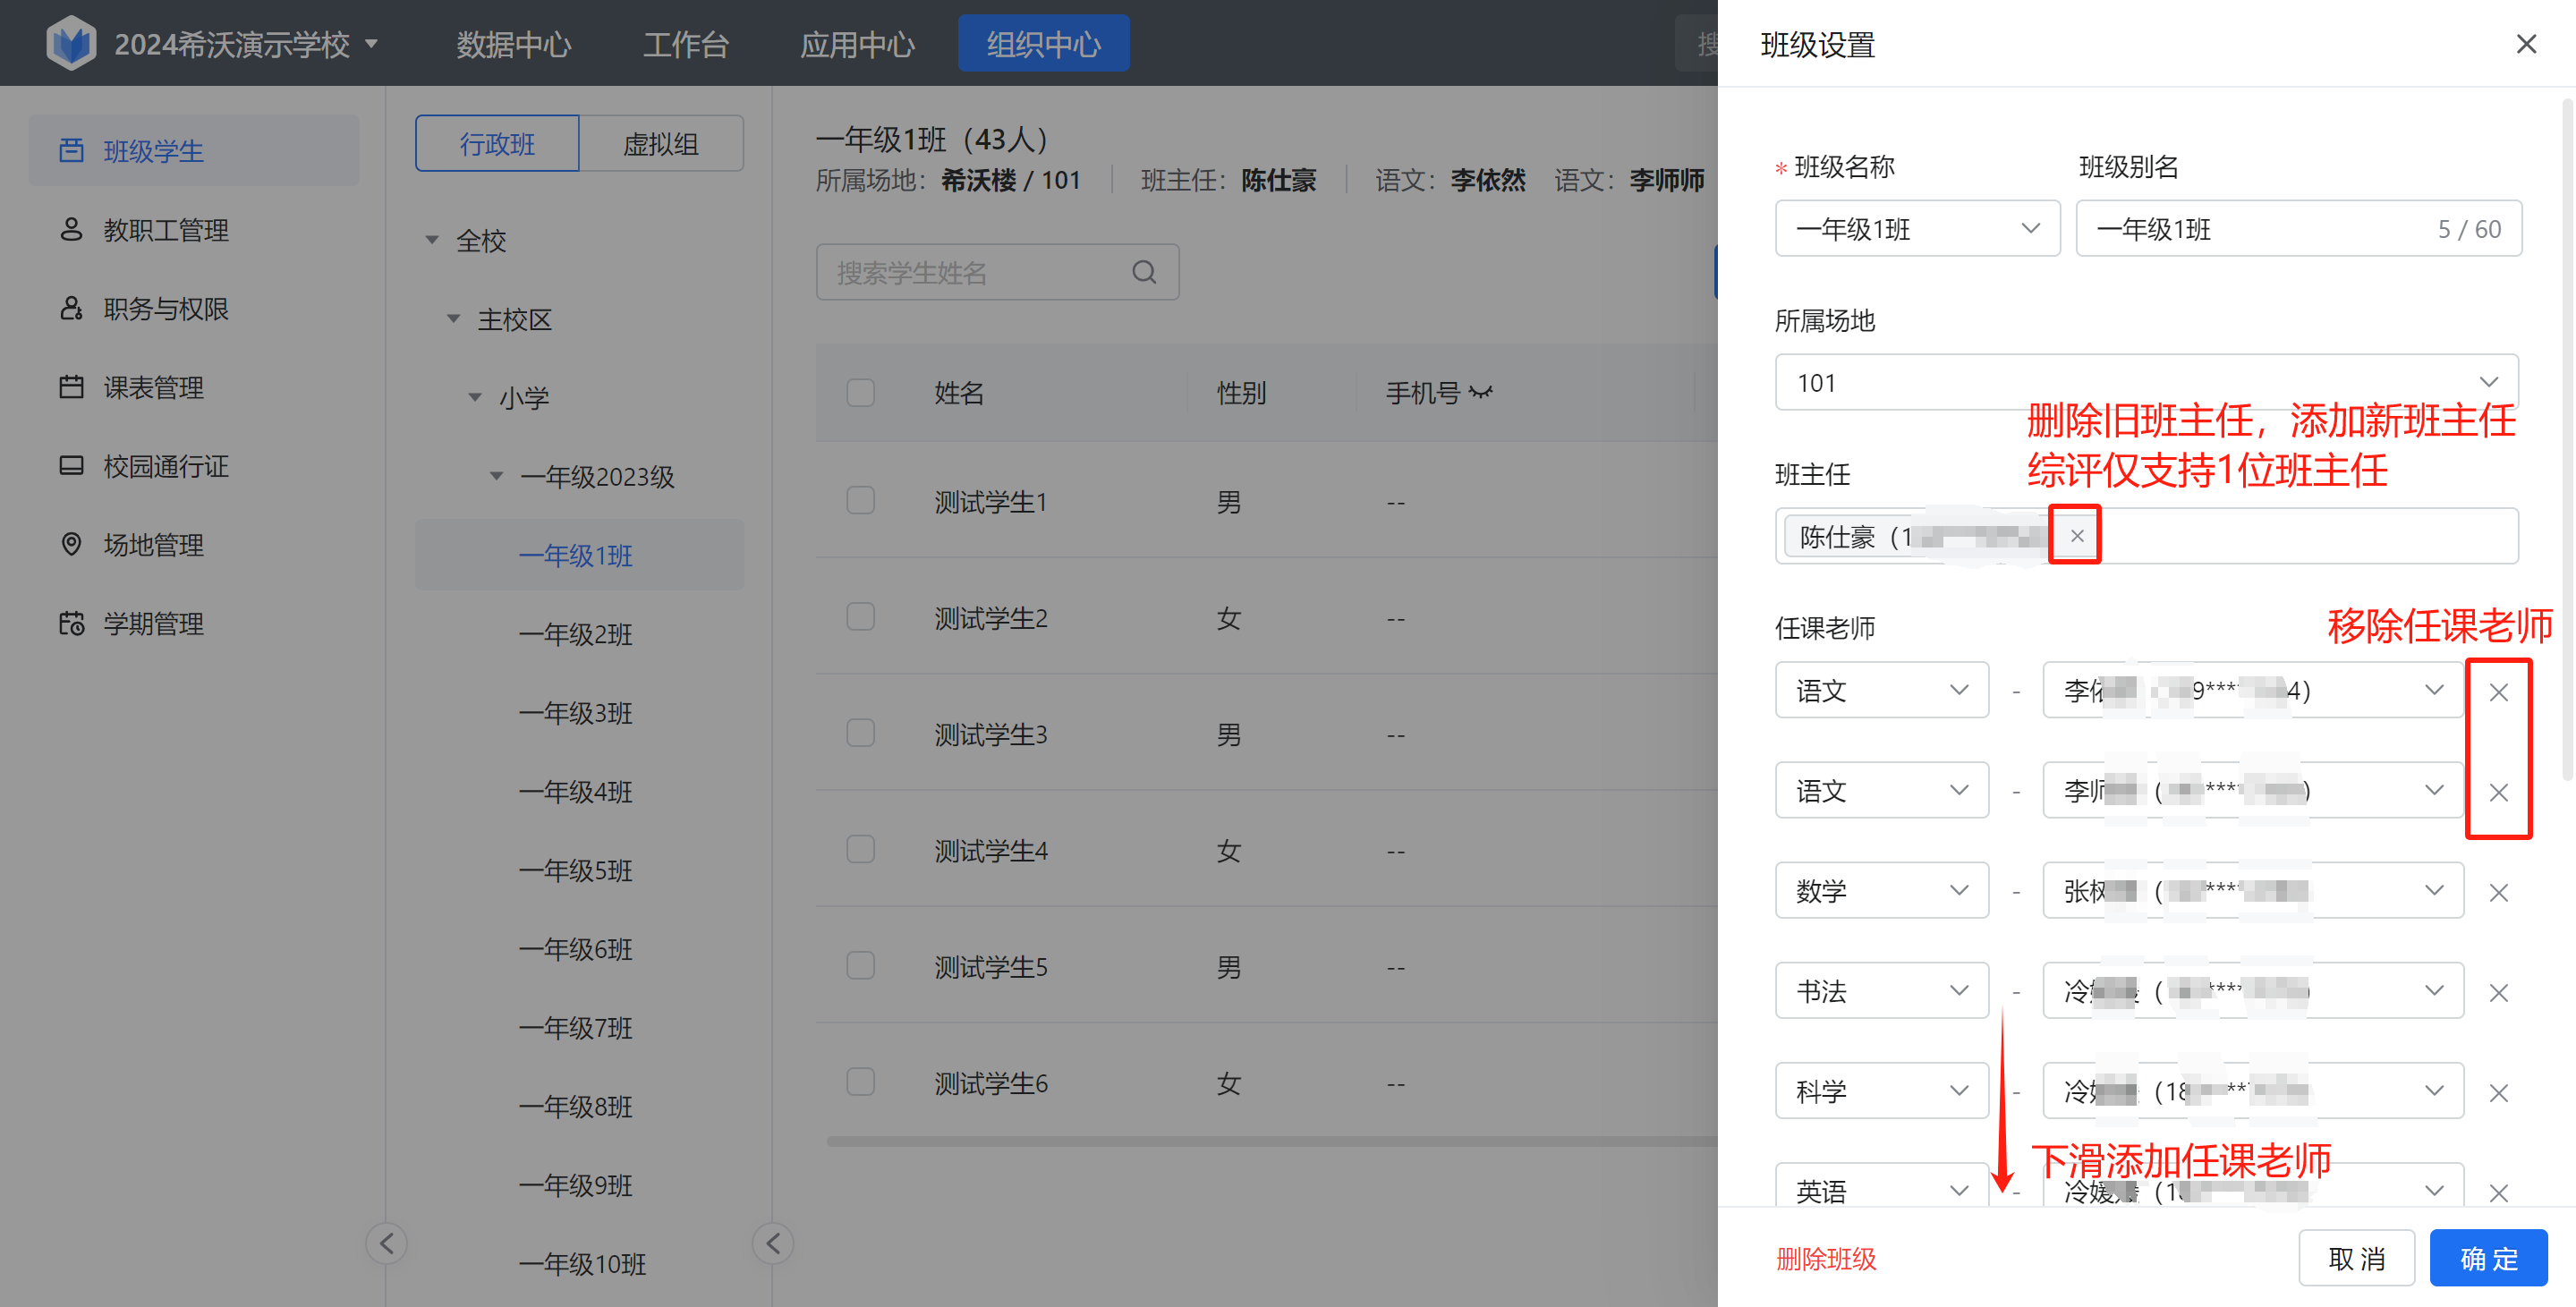This screenshot has width=2576, height=1307.
Task: Click the settings panel vertical scrollbar
Action: pos(2567,440)
